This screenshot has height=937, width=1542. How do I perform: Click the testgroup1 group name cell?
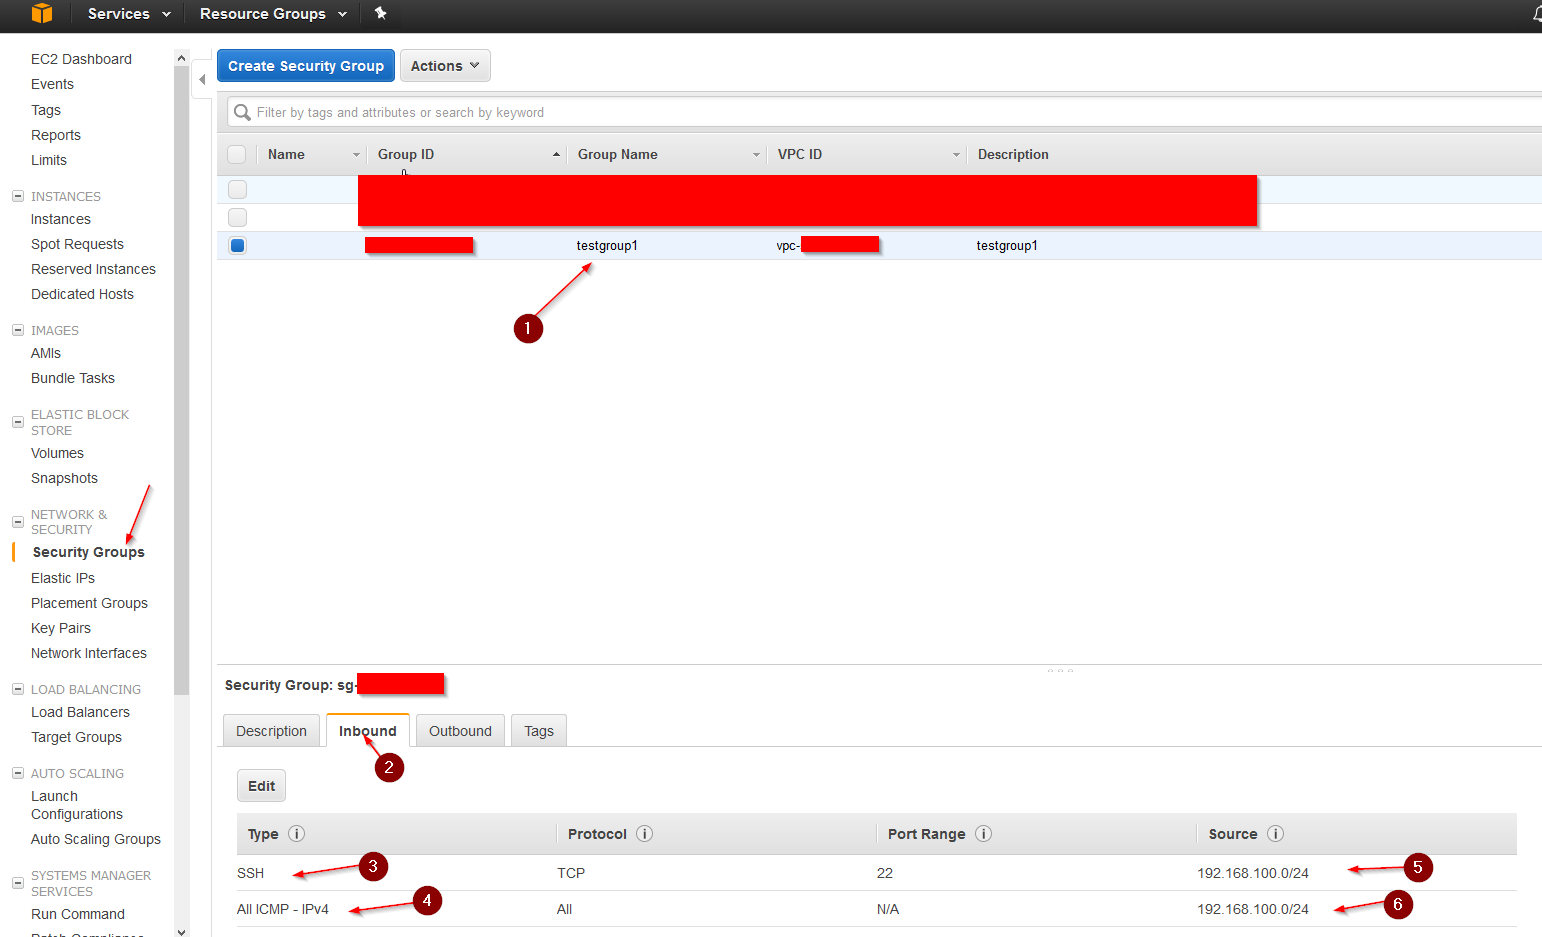(607, 246)
